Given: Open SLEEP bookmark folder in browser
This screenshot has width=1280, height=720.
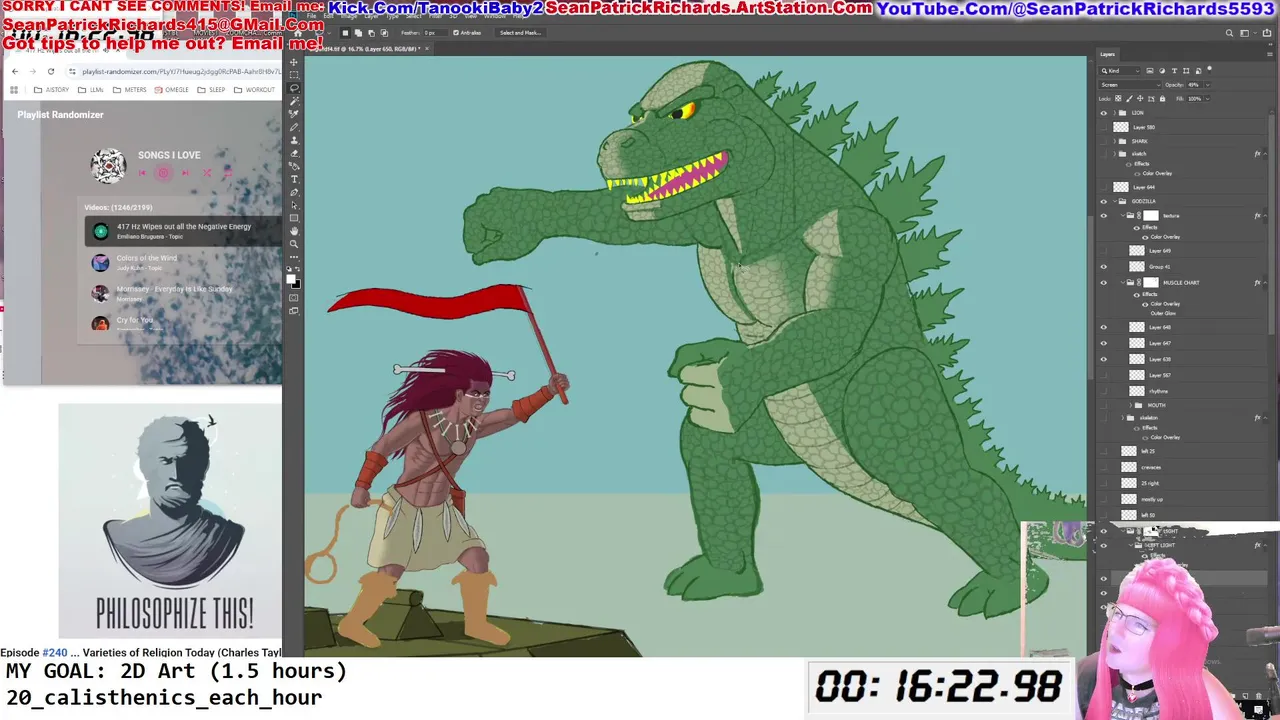Looking at the screenshot, I should (211, 90).
